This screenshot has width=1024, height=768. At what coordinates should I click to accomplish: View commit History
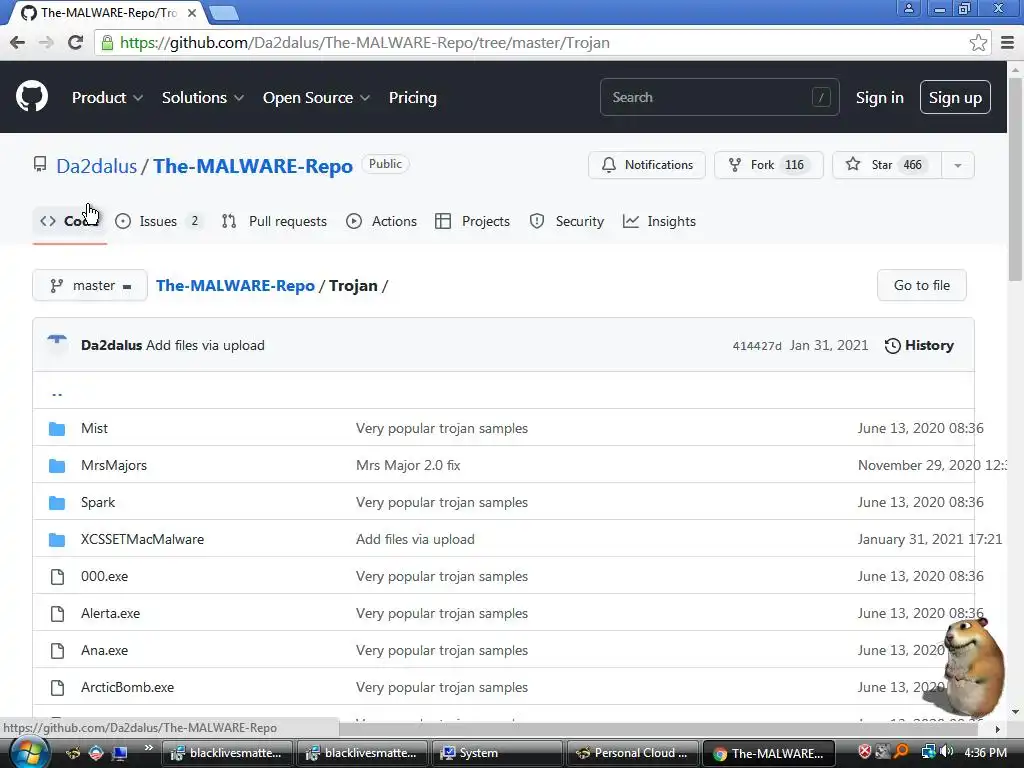point(919,345)
